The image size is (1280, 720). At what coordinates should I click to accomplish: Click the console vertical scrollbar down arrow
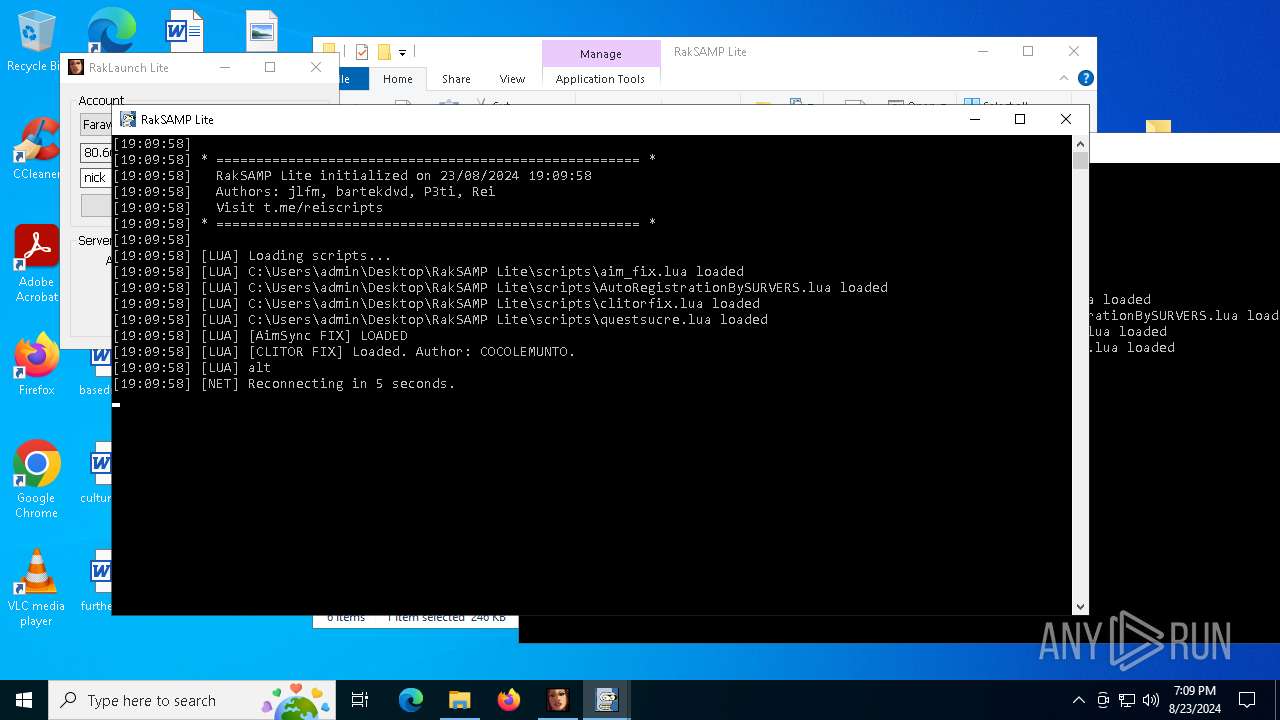tap(1080, 606)
